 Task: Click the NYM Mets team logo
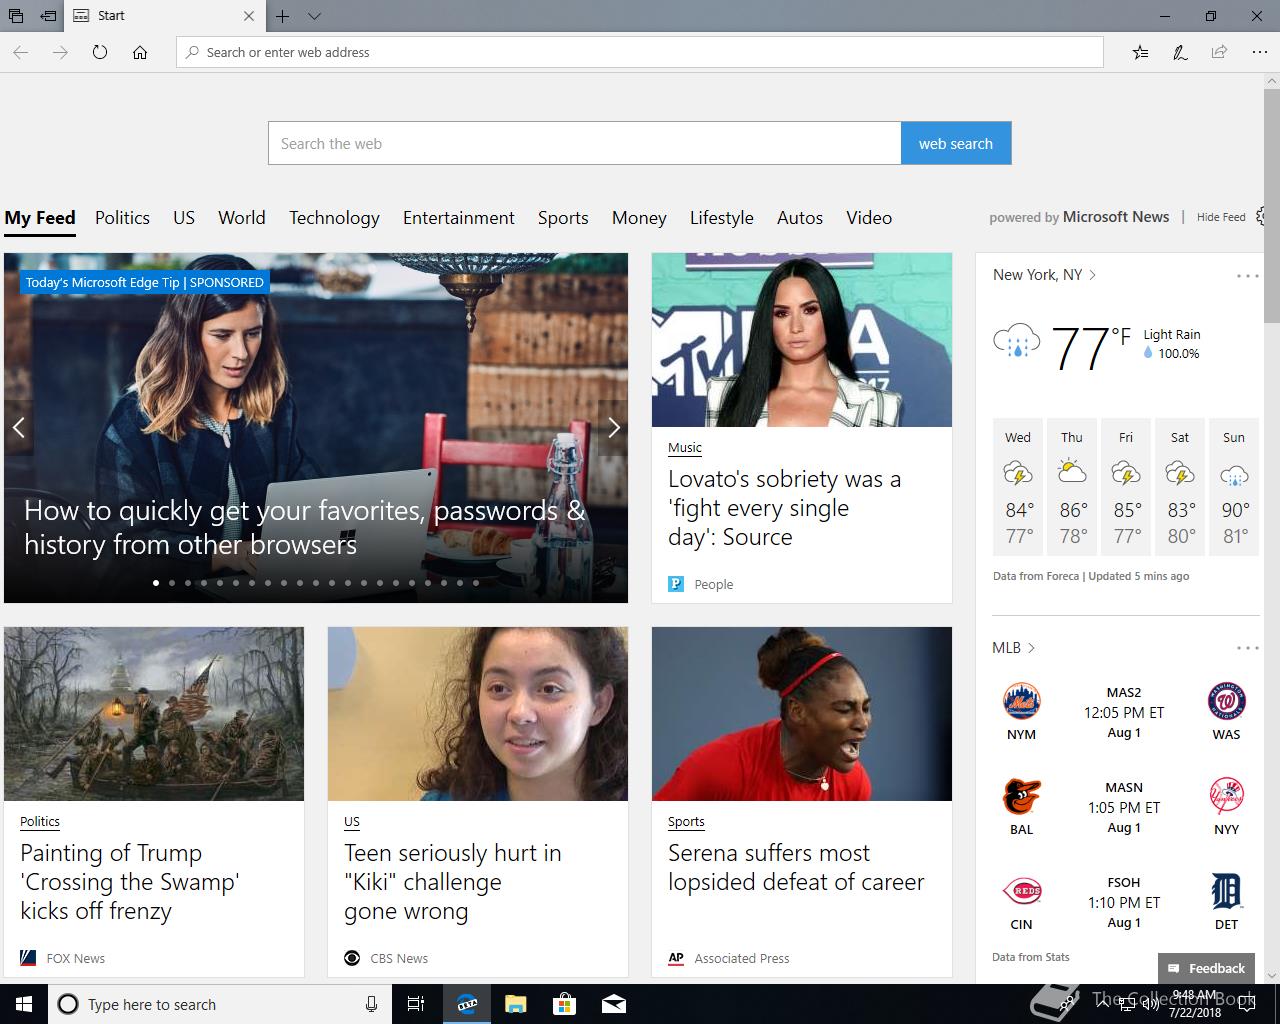pos(1021,701)
